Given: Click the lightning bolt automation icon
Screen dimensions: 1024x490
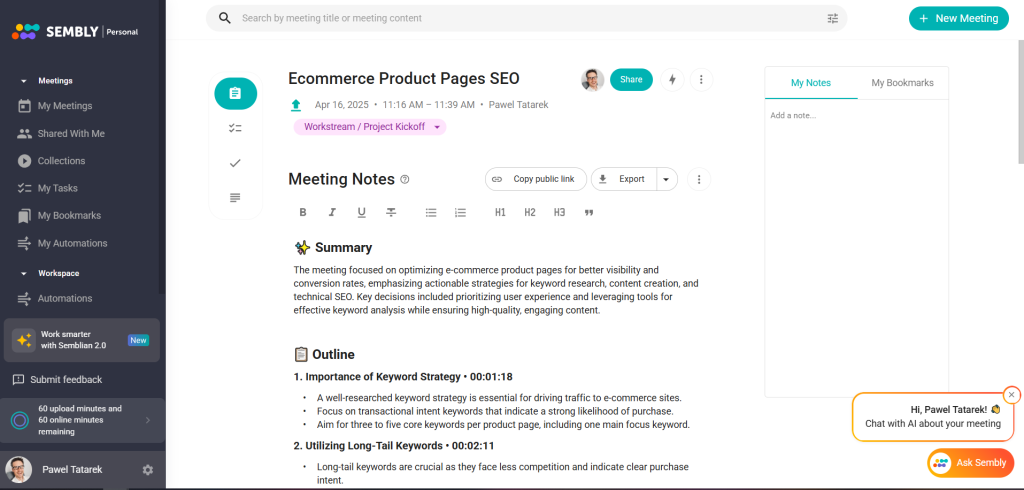Looking at the screenshot, I should [672, 80].
